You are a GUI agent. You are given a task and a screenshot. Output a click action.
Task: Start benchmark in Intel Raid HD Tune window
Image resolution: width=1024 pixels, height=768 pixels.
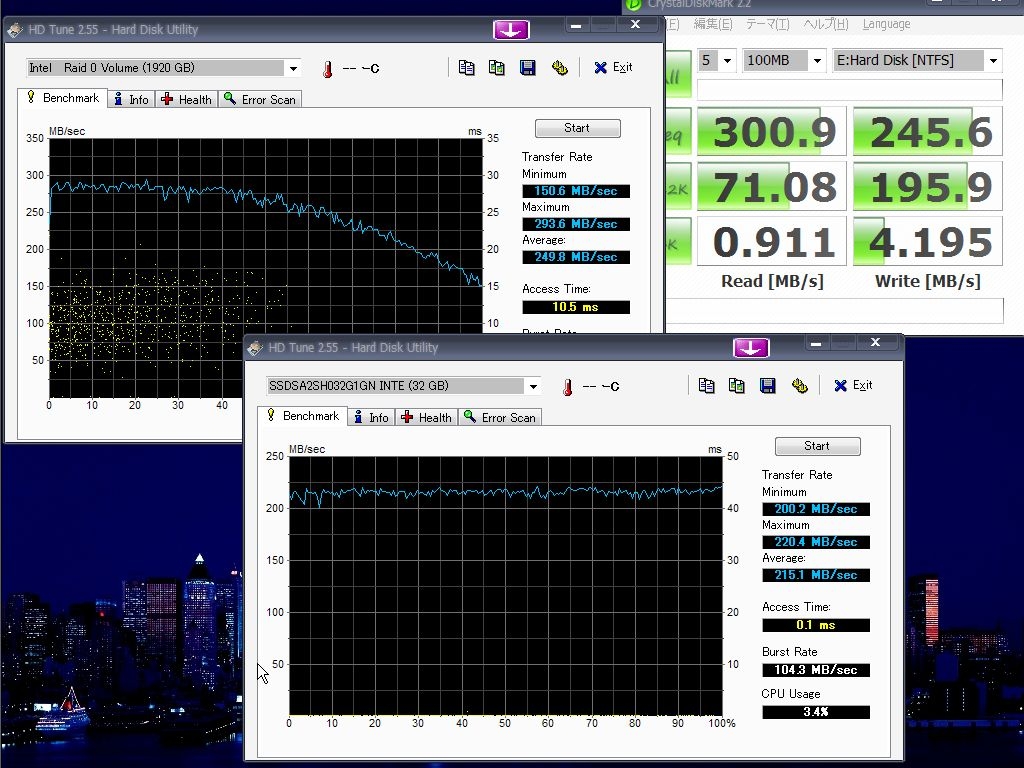click(577, 128)
